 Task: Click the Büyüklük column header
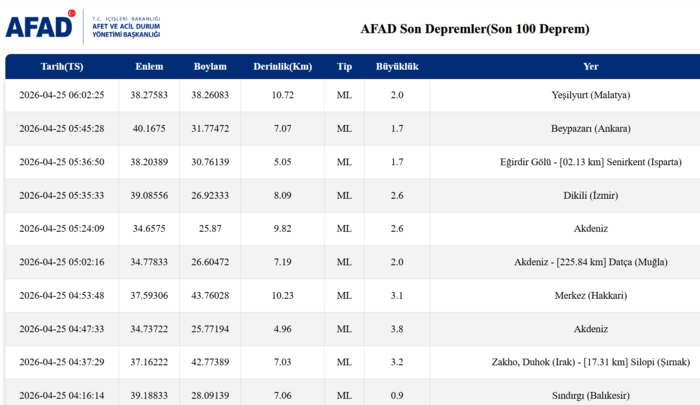click(x=397, y=67)
